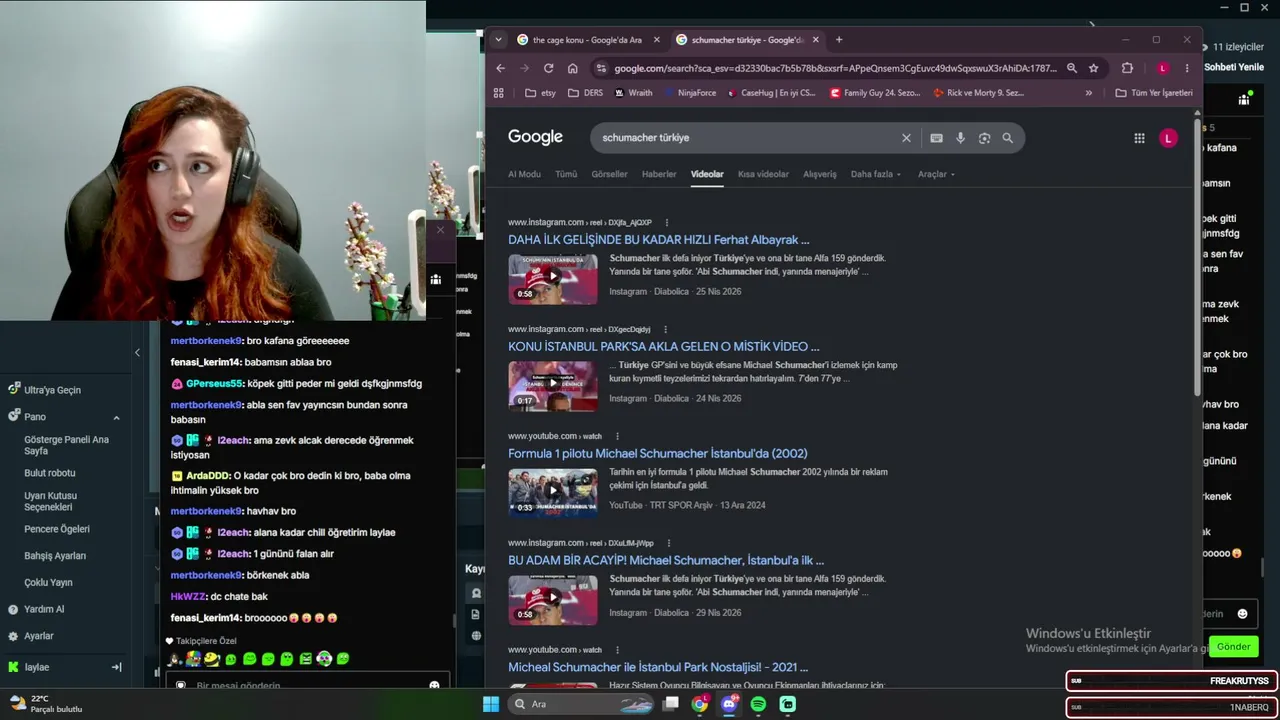
Task: Select the AI Modu search tab
Action: (x=524, y=174)
